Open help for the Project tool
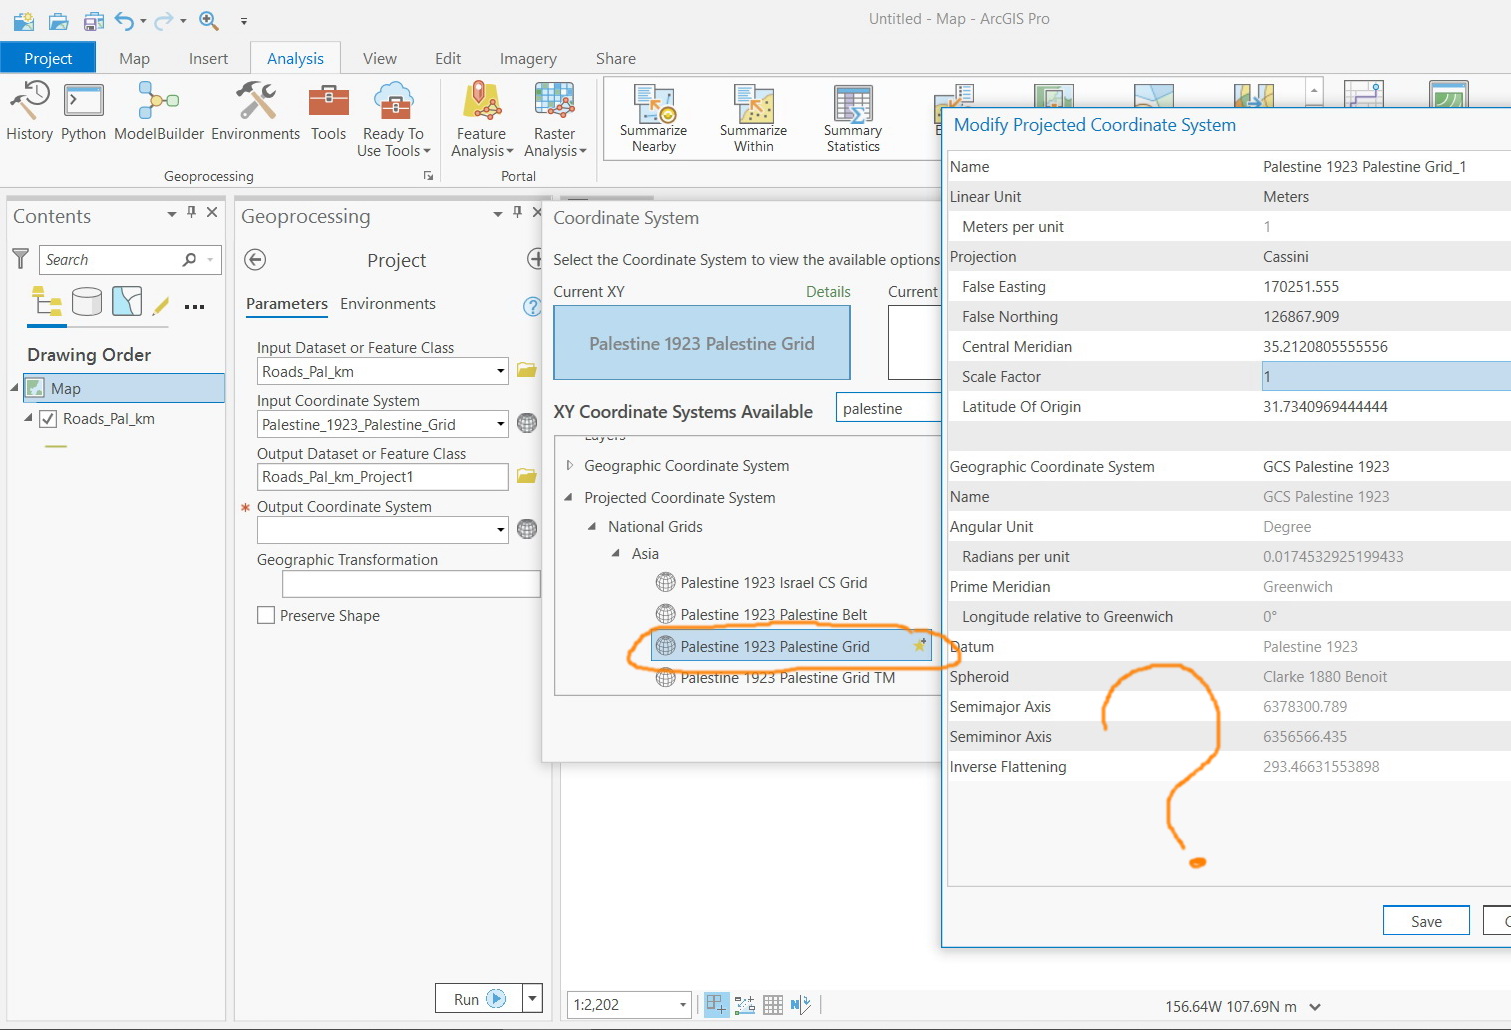The image size is (1511, 1030). [532, 306]
